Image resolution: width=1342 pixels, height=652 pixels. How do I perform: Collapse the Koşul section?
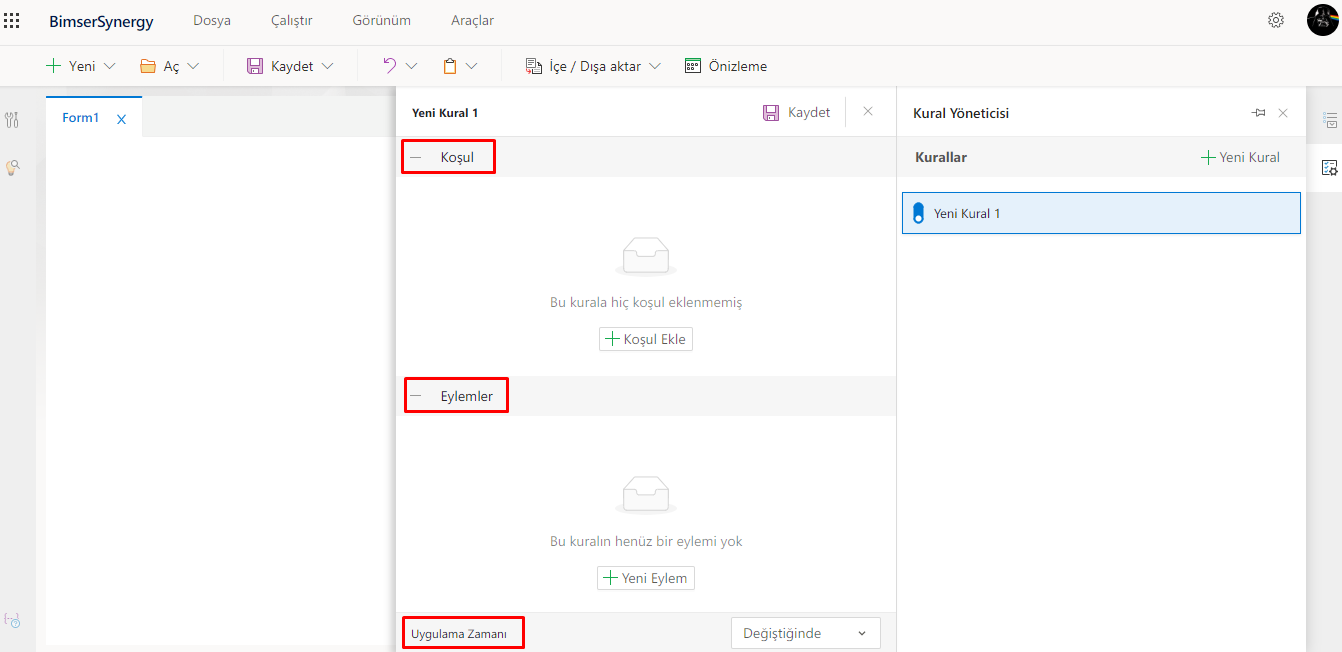pos(416,157)
